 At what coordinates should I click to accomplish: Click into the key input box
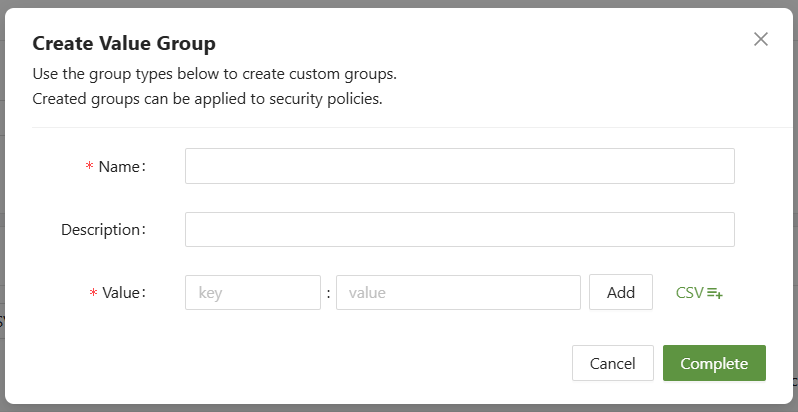(252, 293)
